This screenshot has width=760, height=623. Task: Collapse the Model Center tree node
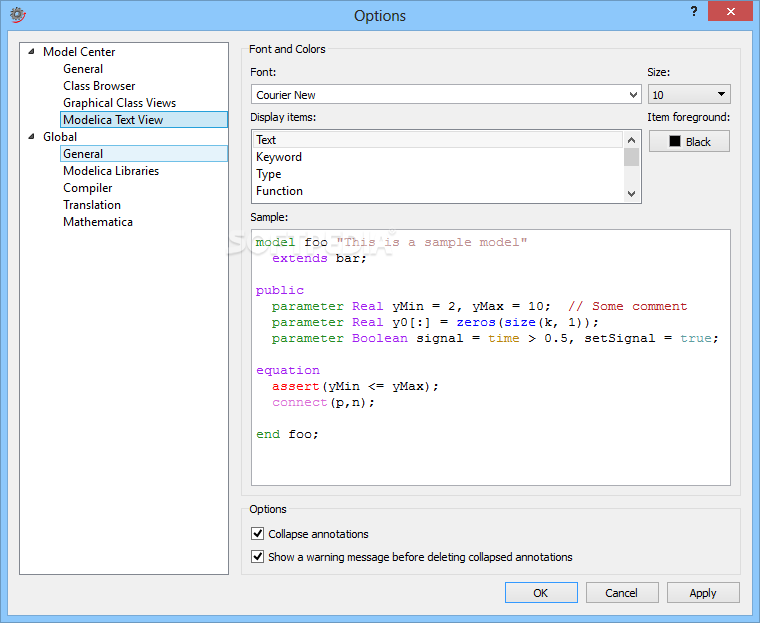(32, 51)
